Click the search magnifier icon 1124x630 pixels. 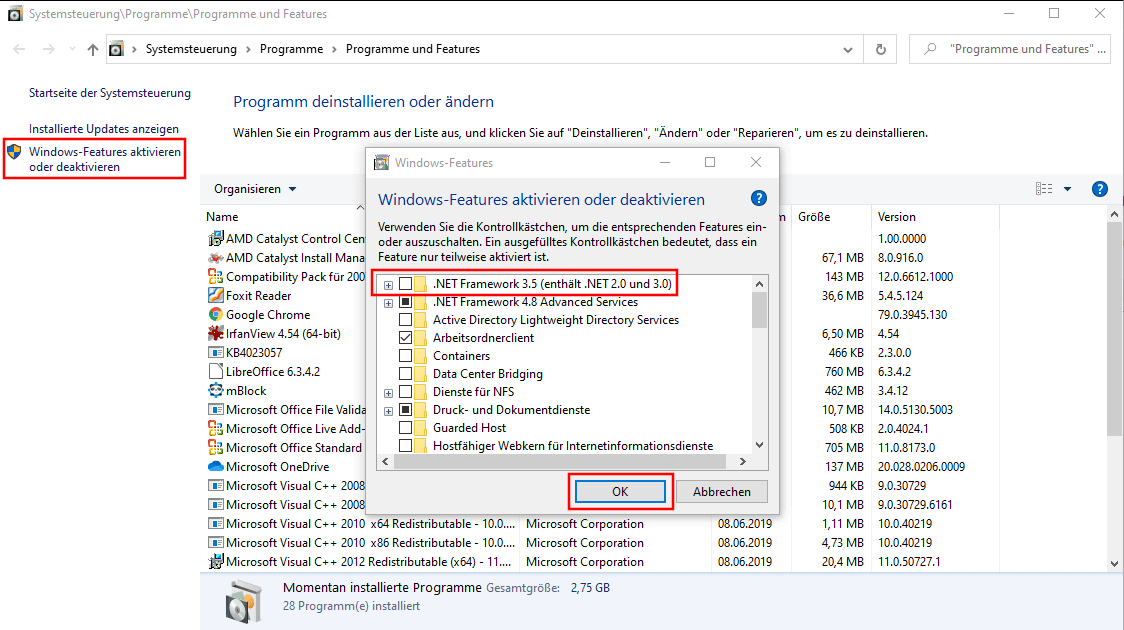tap(930, 49)
